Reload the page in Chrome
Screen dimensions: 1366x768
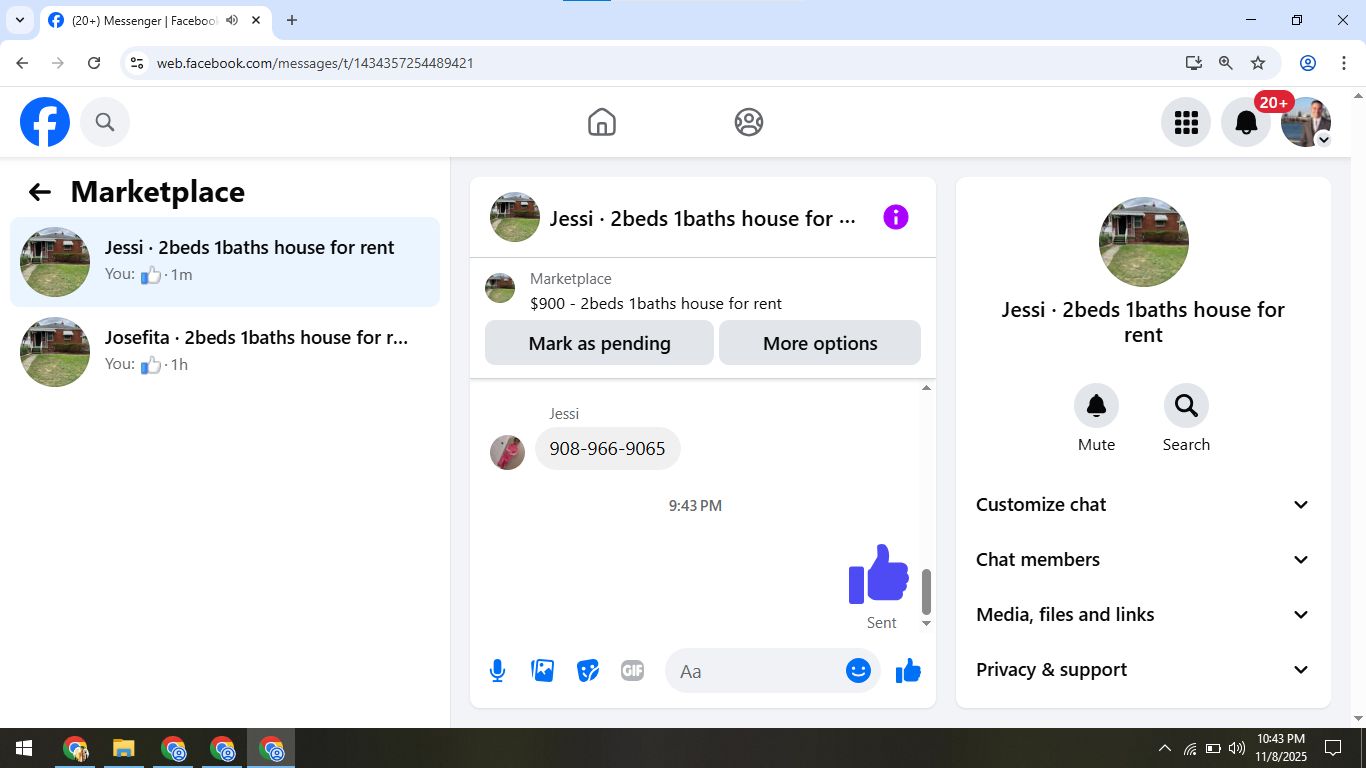click(94, 63)
